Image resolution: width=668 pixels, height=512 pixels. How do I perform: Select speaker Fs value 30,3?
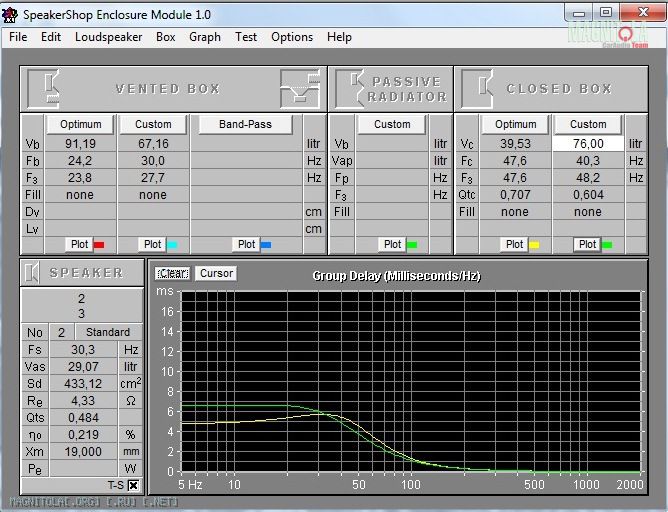coord(83,350)
